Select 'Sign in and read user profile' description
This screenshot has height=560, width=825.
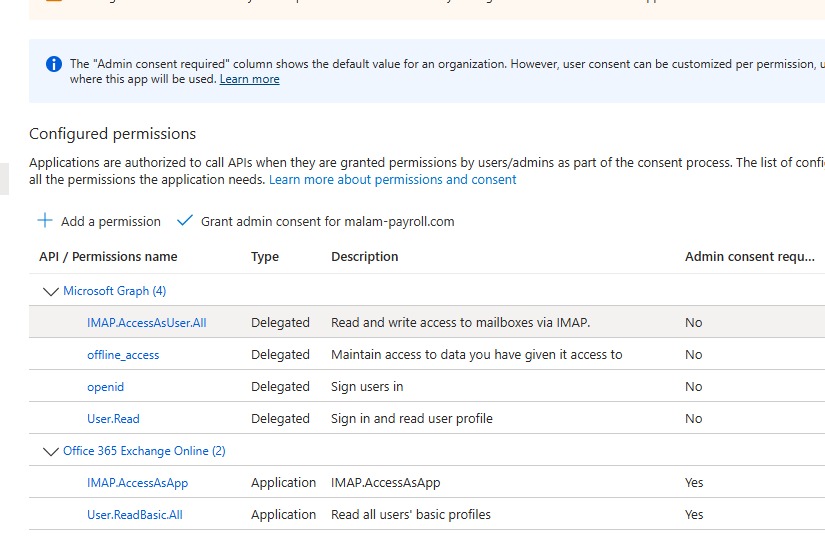tap(412, 419)
